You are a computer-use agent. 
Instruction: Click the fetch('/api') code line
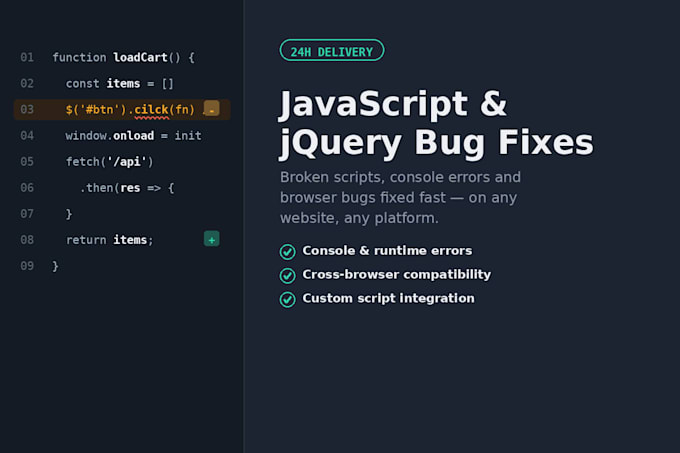tap(110, 162)
